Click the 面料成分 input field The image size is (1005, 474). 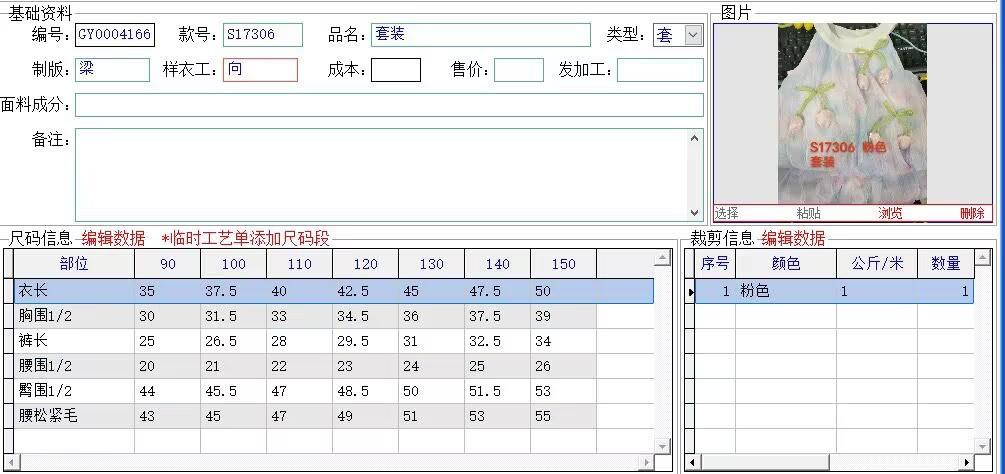tap(389, 105)
